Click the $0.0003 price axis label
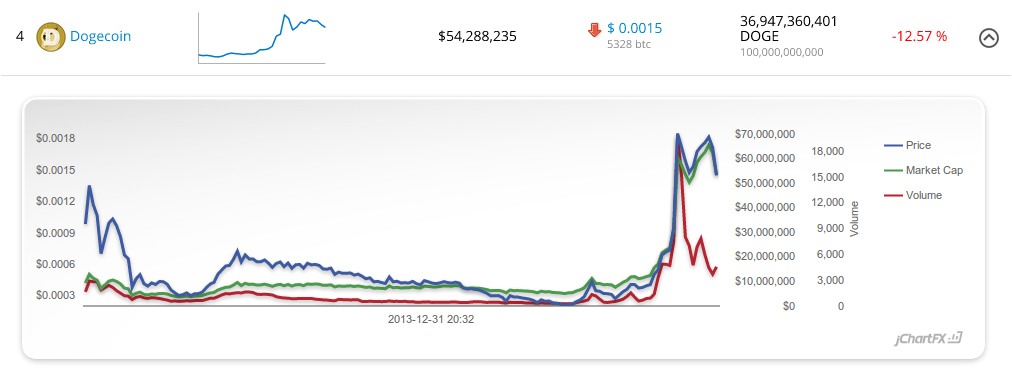 (x=56, y=295)
